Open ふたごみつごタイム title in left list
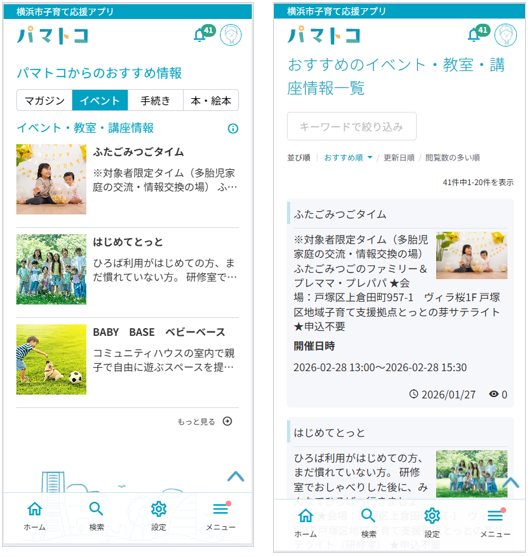This screenshot has height=557, width=530. [x=138, y=152]
